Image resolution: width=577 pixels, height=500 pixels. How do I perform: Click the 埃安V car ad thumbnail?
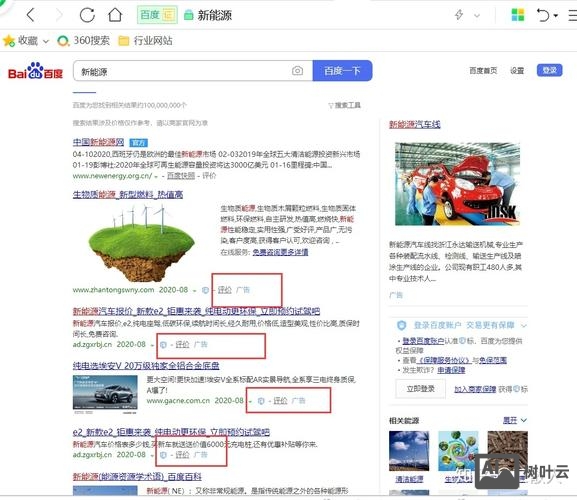[105, 393]
